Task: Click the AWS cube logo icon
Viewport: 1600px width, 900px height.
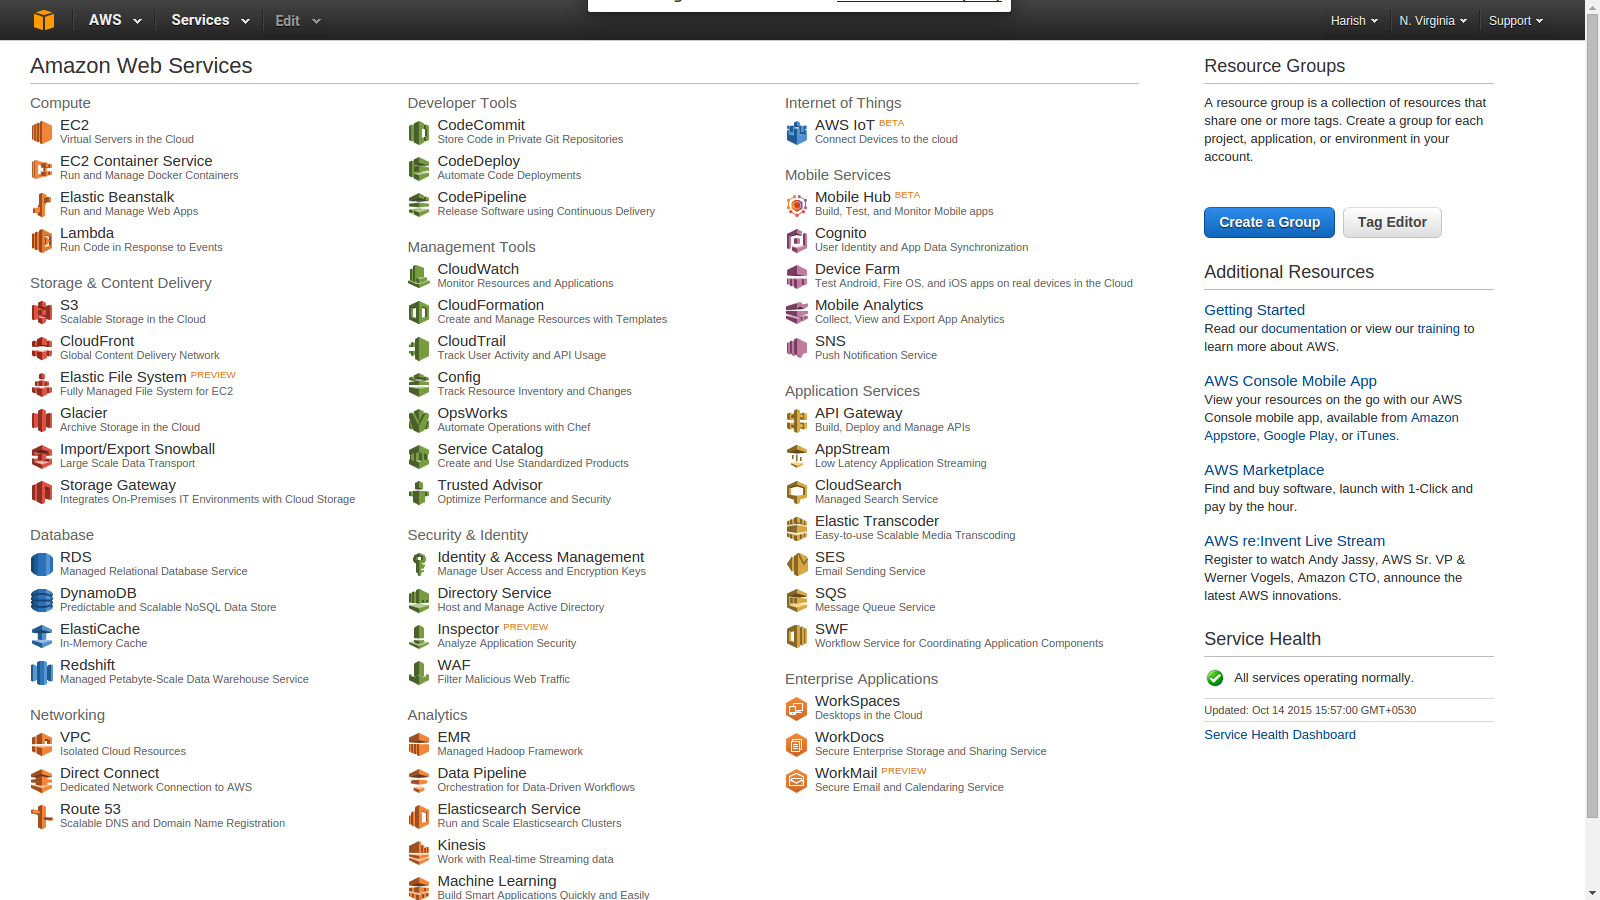Action: click(44, 20)
